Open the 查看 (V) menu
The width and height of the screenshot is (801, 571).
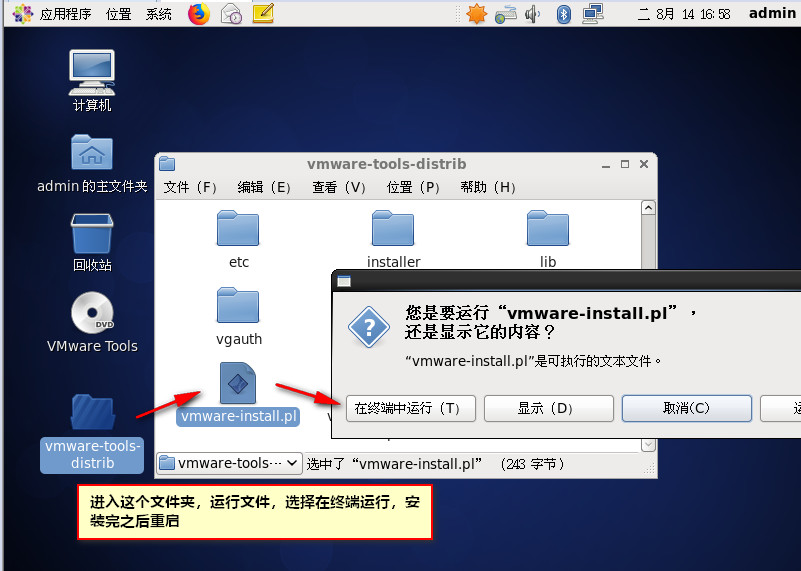coord(339,187)
